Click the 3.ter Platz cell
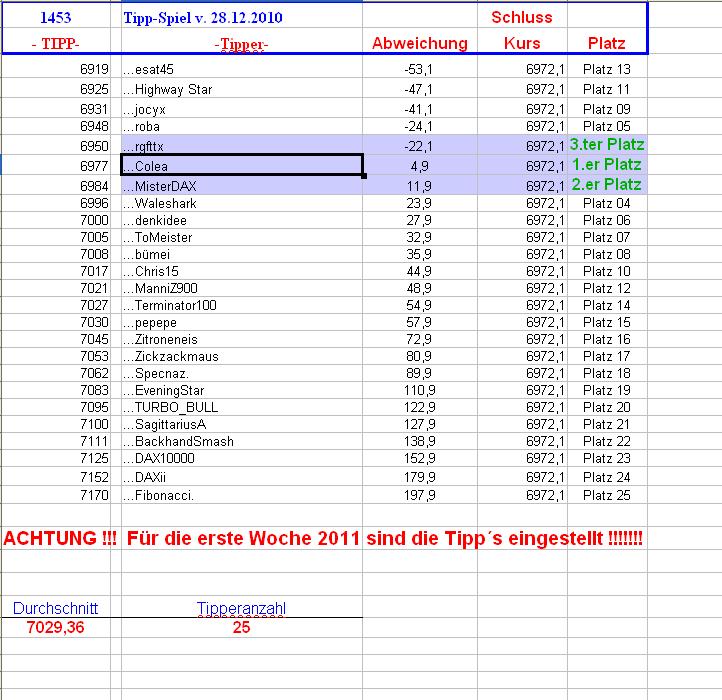This screenshot has height=700, width=722. coord(607,145)
